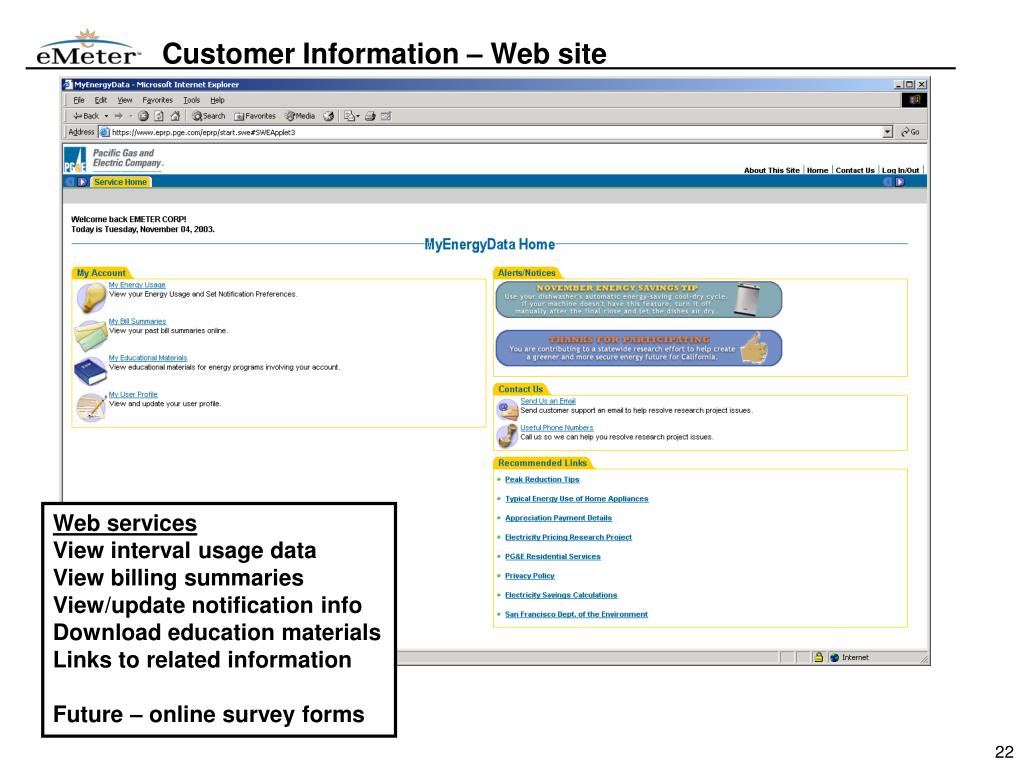
Task: Click the Home link in the page header
Action: (817, 170)
